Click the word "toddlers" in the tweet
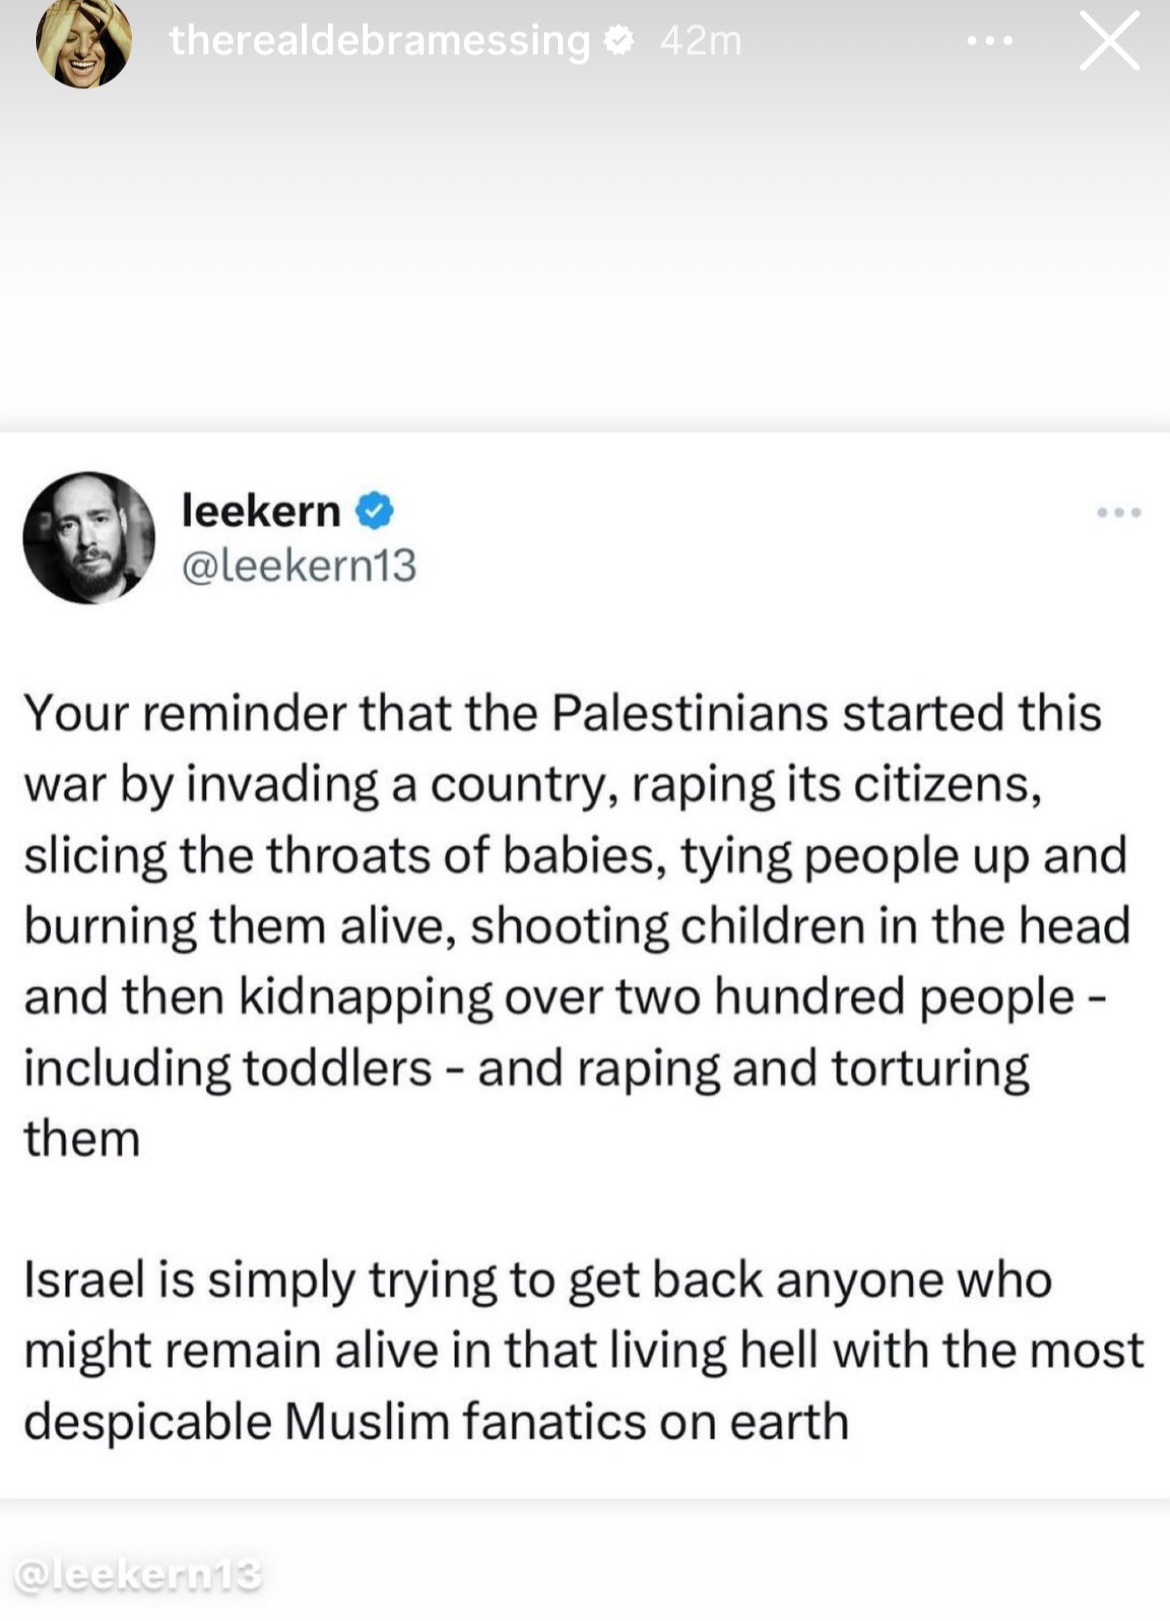Screen dimensions: 1170x1621 [x=337, y=1068]
